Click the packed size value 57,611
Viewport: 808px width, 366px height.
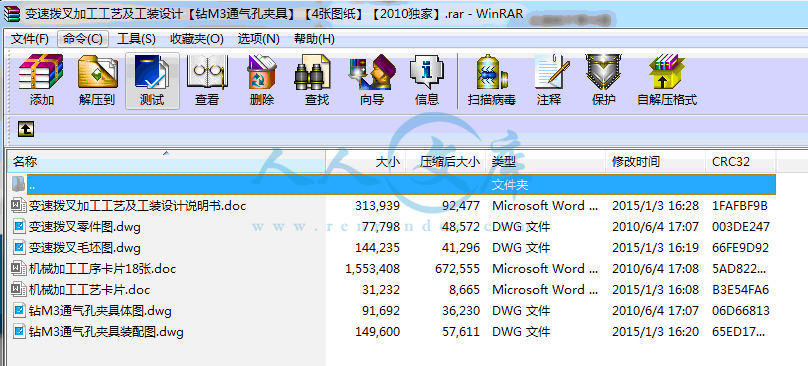click(461, 331)
